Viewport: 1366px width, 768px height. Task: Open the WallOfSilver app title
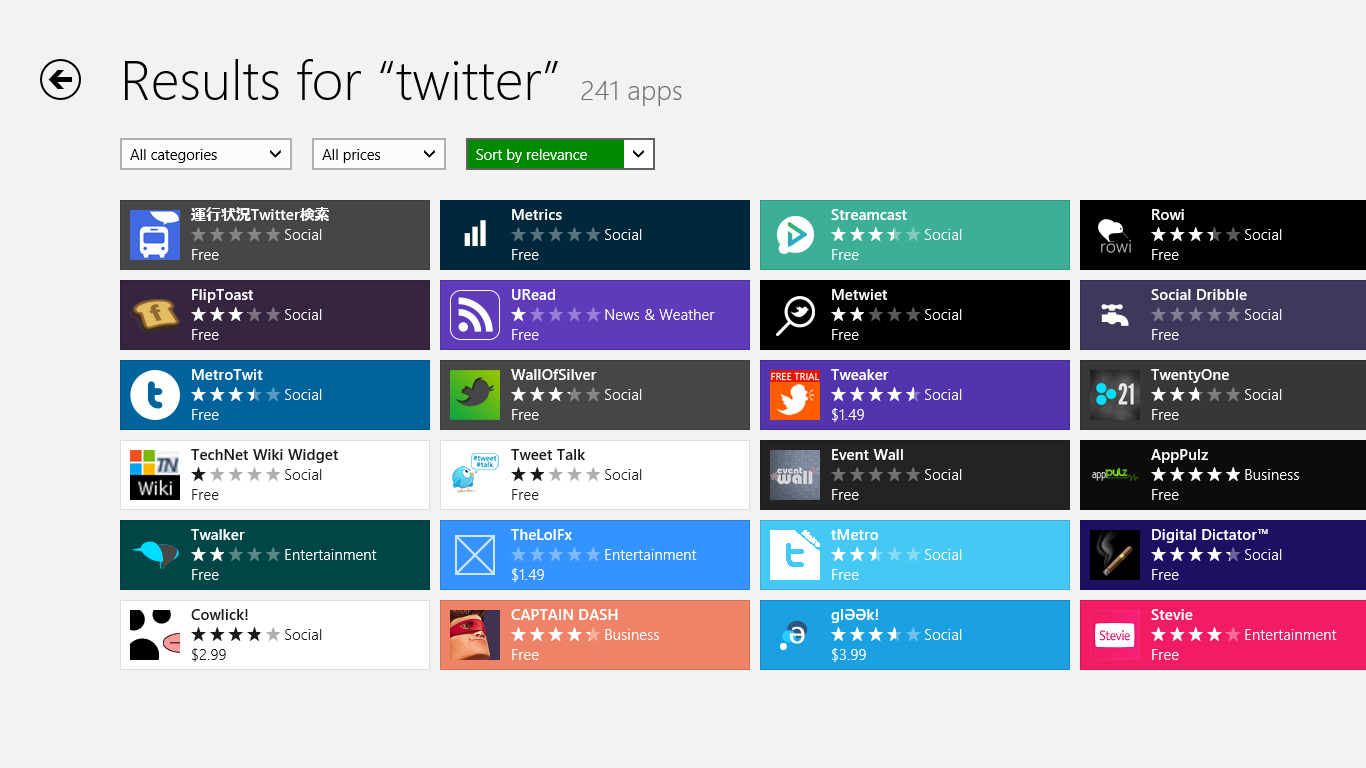pyautogui.click(x=553, y=375)
